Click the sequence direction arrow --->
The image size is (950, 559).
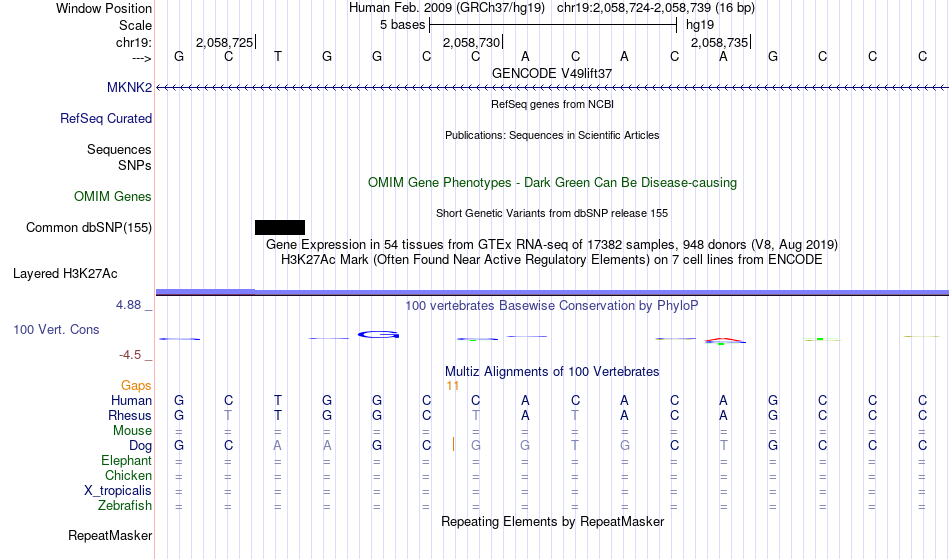point(141,58)
